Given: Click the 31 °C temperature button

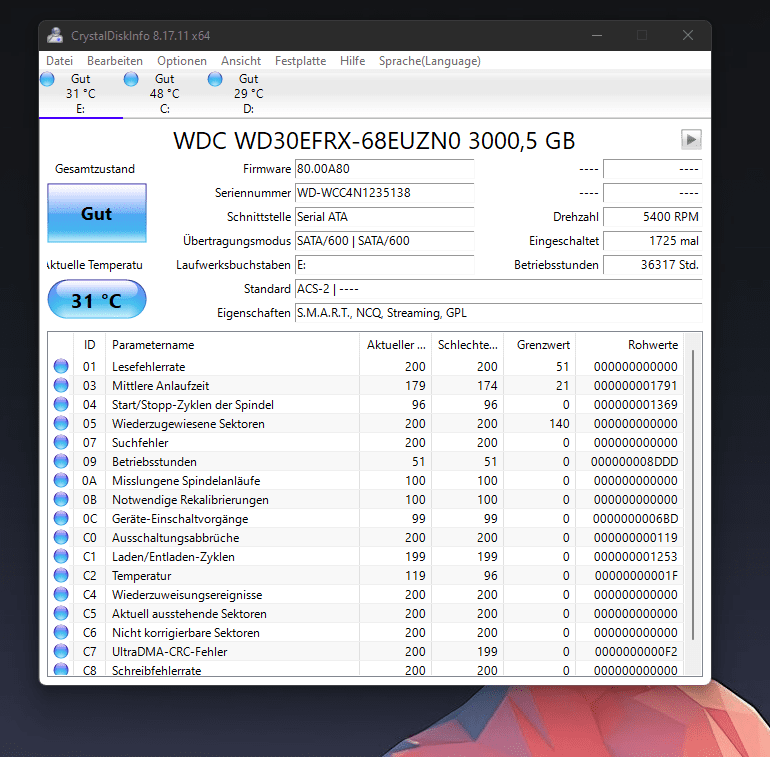Looking at the screenshot, I should [x=97, y=299].
